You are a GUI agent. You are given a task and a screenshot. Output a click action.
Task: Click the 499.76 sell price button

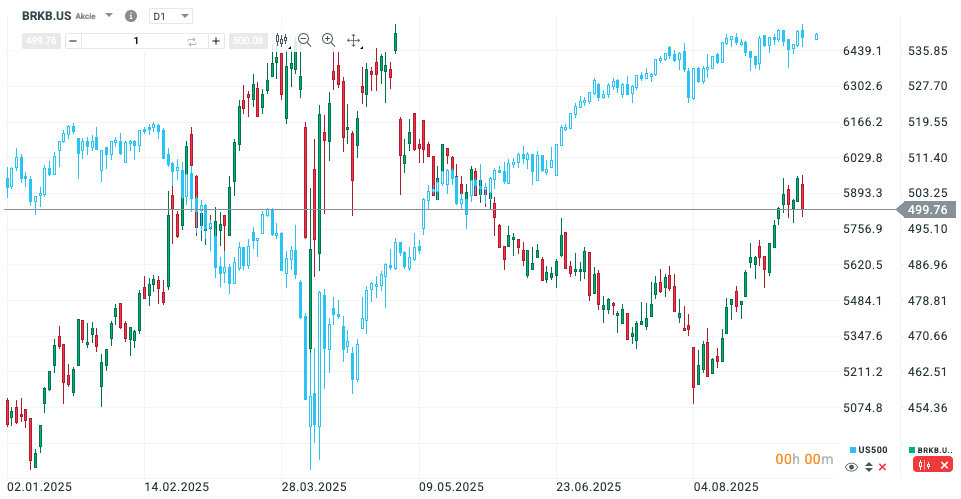tap(43, 41)
